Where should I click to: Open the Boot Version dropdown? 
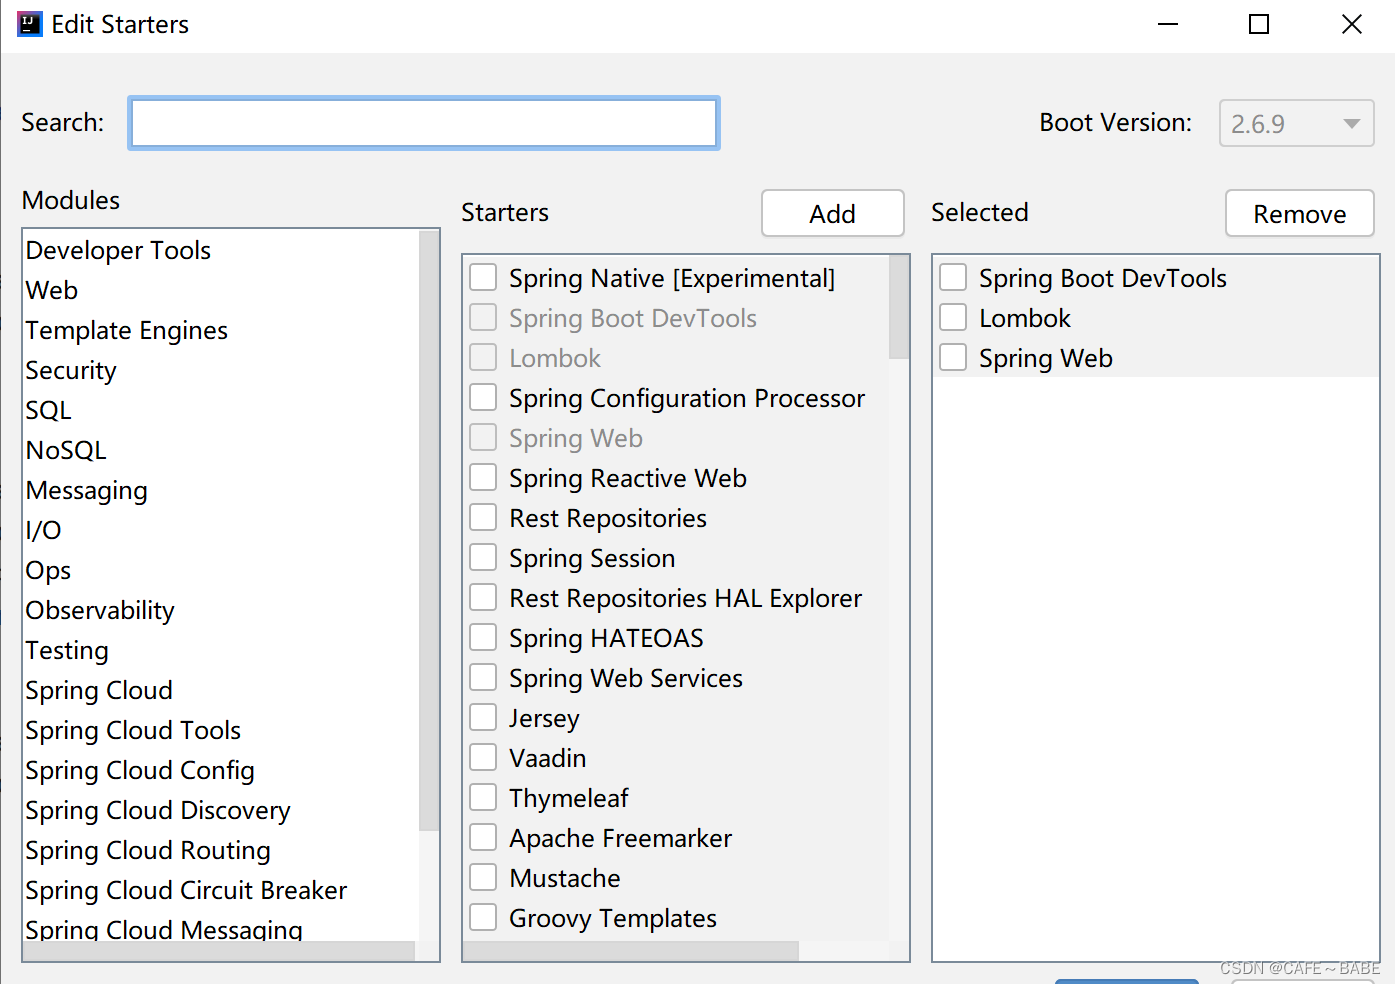pyautogui.click(x=1296, y=123)
